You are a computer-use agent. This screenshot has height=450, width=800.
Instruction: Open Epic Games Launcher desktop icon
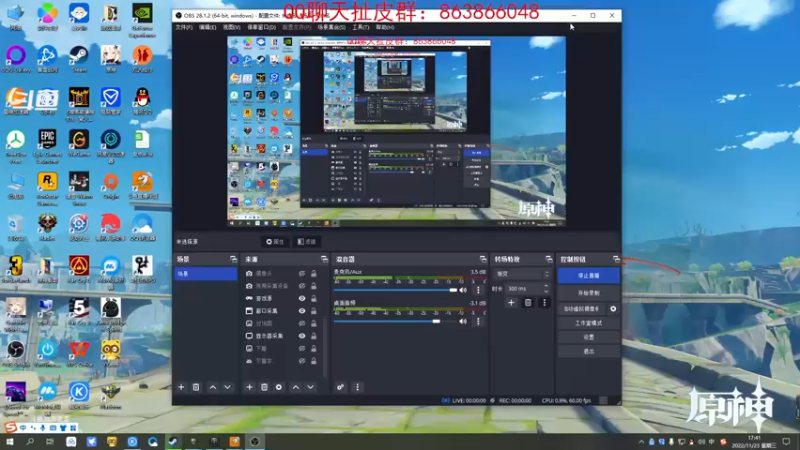pos(47,146)
